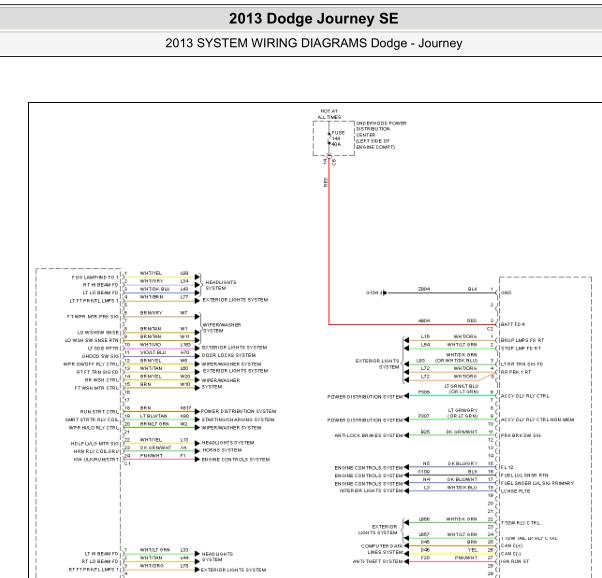
Task: Click the 'RT FT TRN SIG FD' pin label
Action: point(98,372)
